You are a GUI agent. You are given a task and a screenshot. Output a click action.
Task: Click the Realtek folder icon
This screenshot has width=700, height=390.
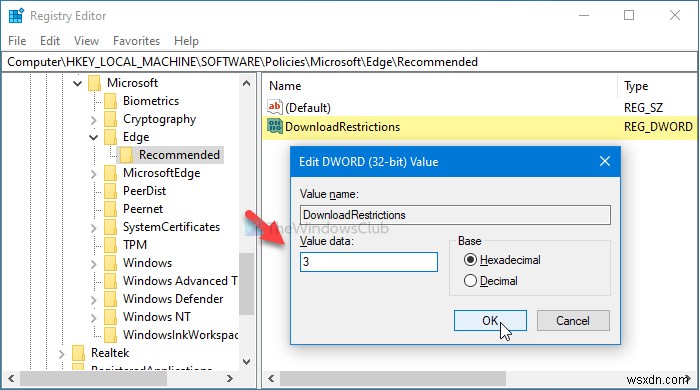(79, 353)
